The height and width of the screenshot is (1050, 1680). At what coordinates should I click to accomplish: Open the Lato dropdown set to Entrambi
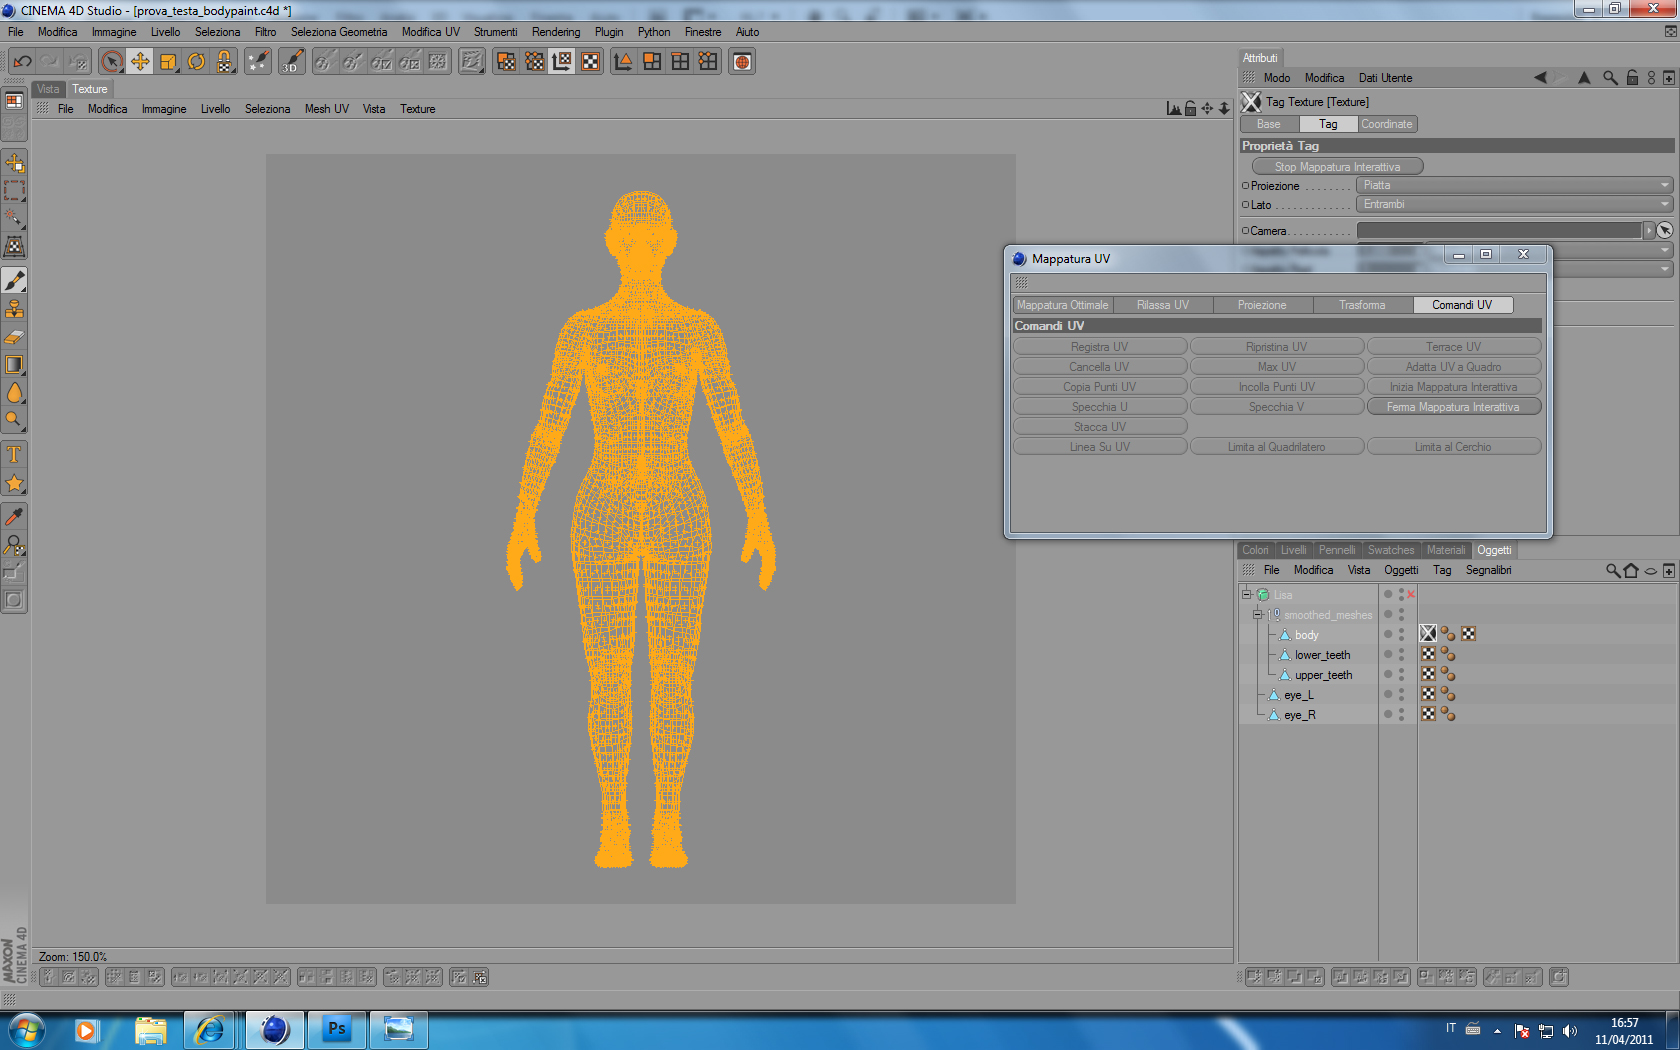point(1514,204)
